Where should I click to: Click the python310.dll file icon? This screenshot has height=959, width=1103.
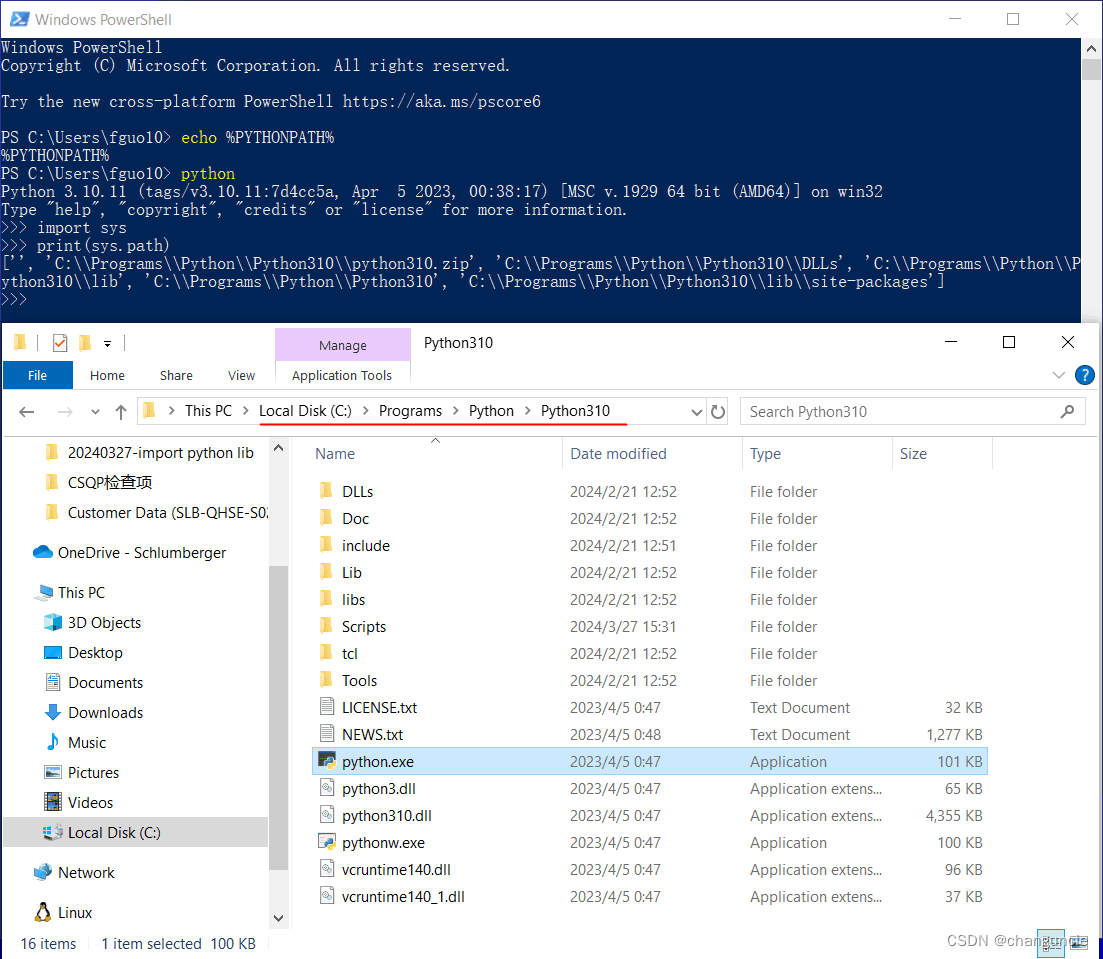(326, 815)
